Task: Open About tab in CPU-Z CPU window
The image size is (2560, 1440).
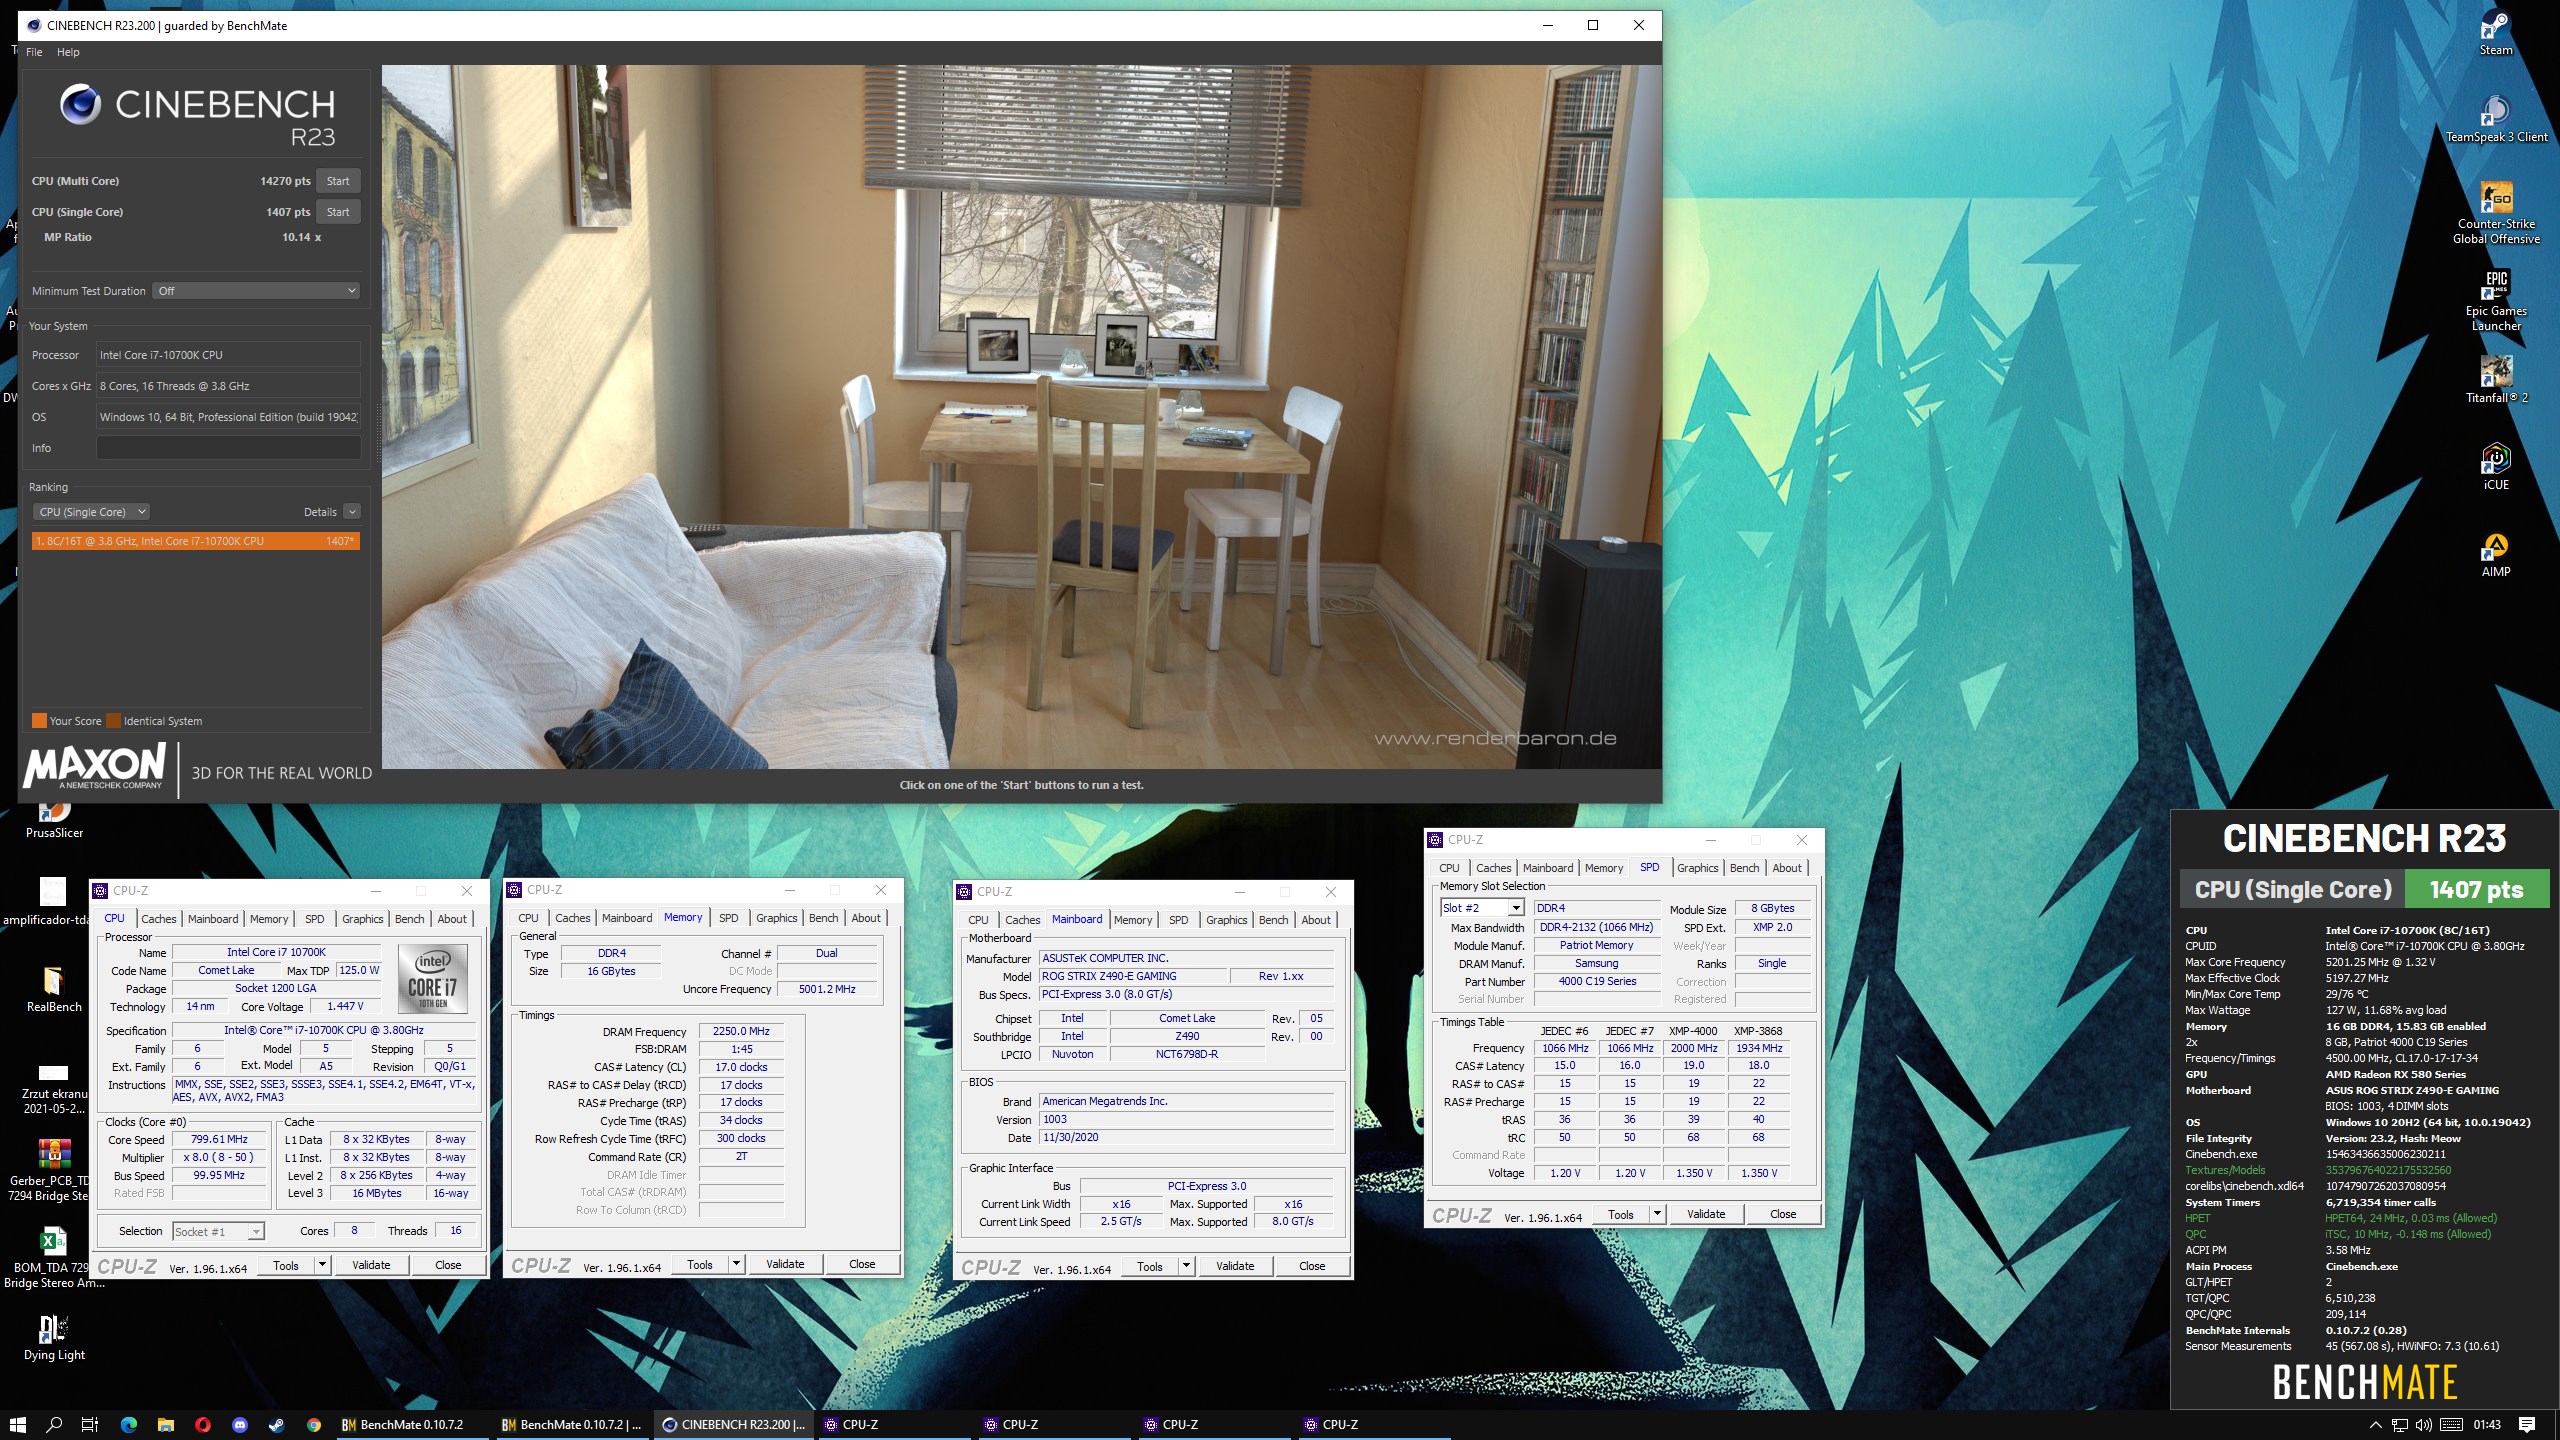Action: [x=452, y=919]
